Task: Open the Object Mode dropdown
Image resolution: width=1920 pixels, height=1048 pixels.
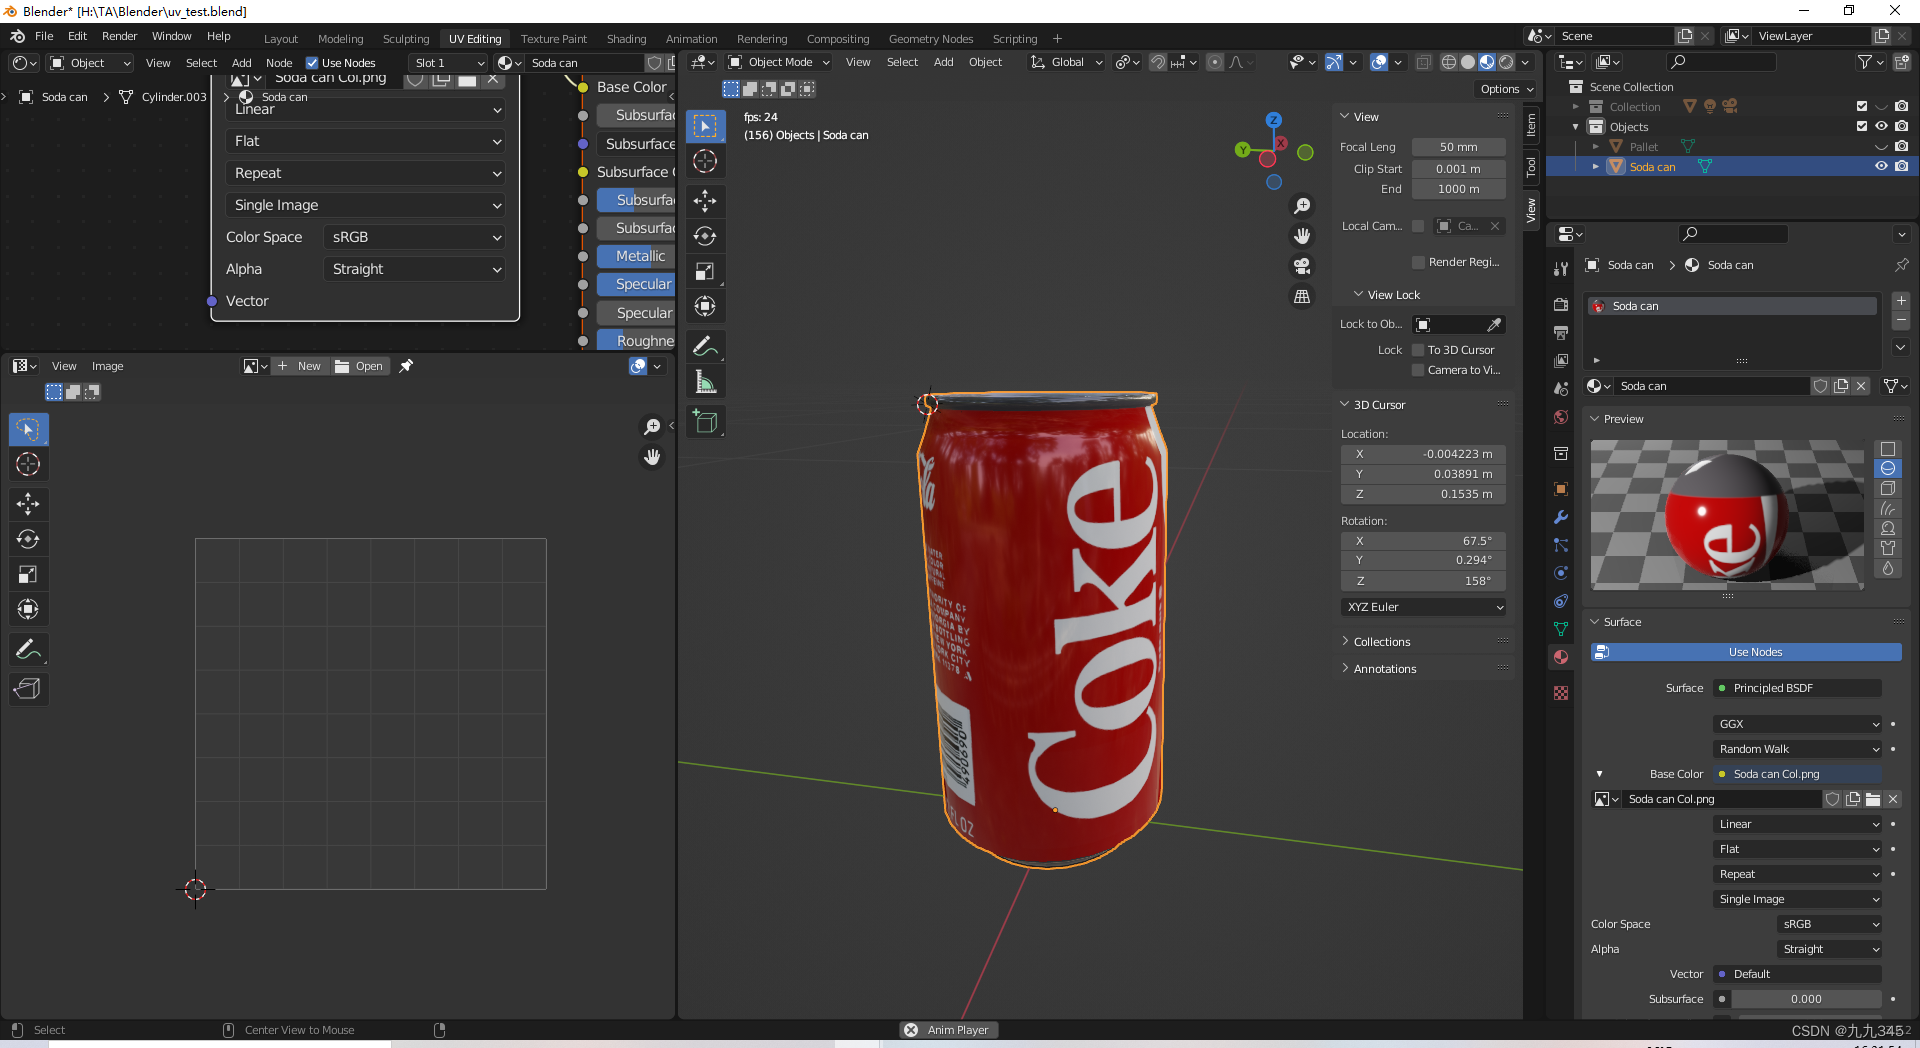Action: 779,62
